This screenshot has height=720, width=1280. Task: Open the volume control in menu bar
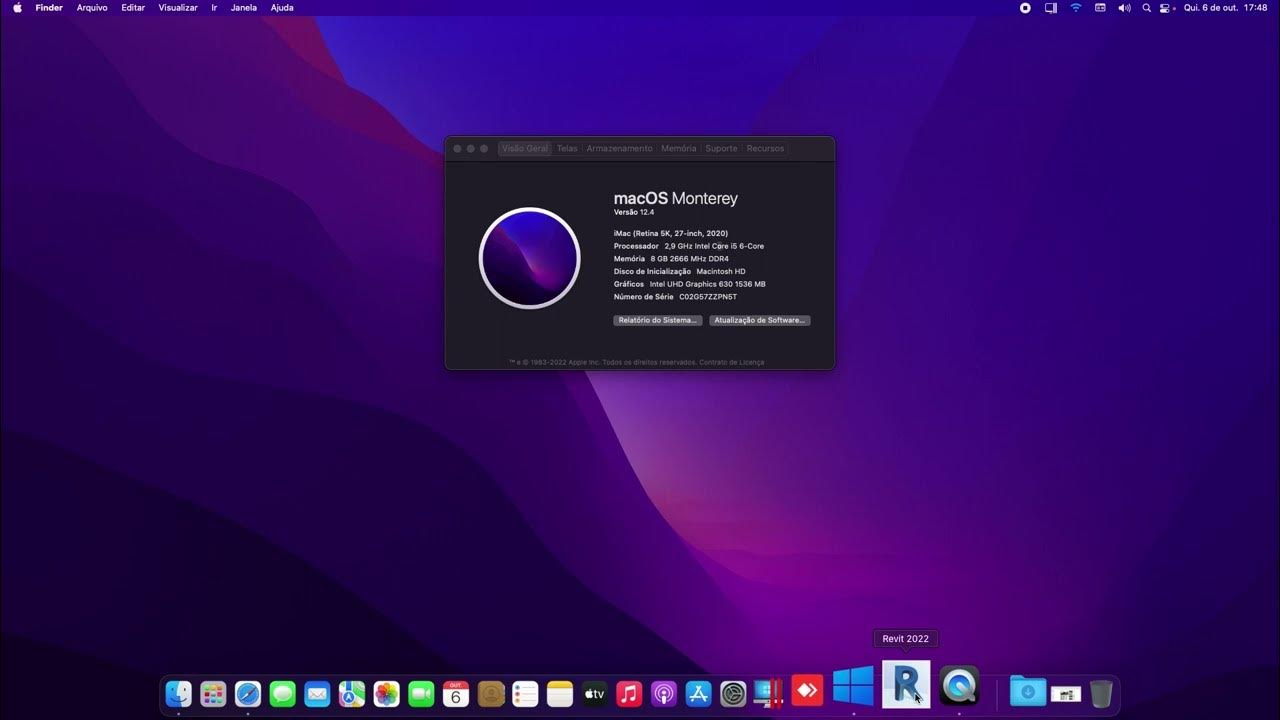pyautogui.click(x=1124, y=7)
